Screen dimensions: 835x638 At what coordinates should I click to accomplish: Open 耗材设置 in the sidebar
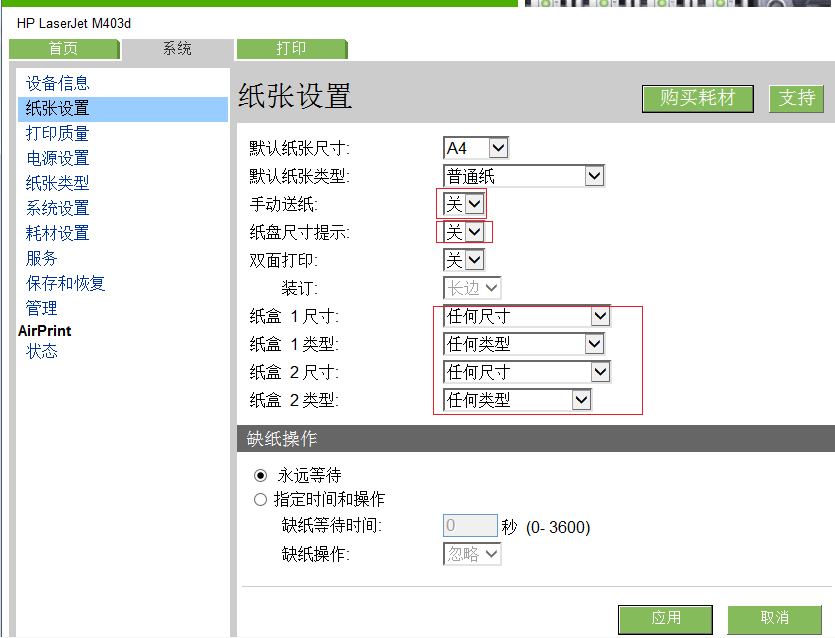click(57, 233)
